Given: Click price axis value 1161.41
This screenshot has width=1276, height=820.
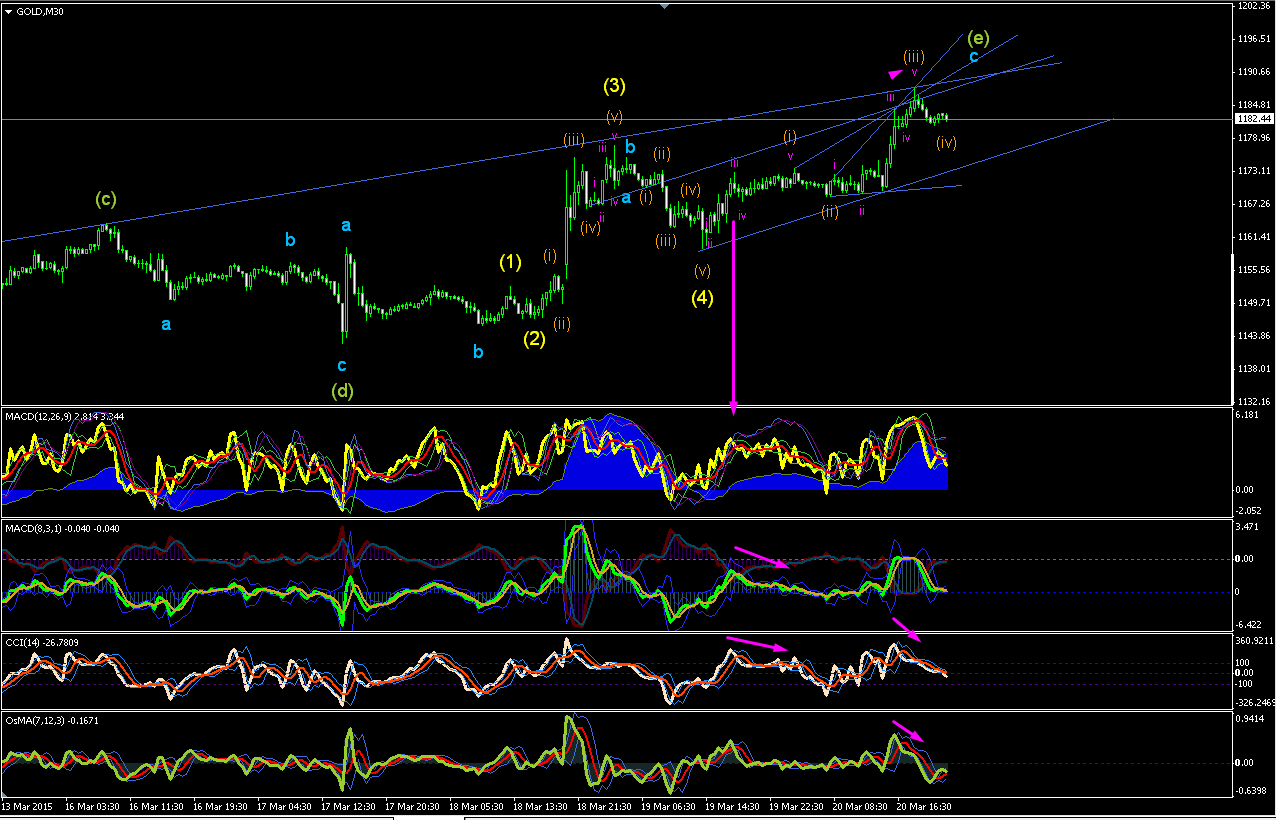Looking at the screenshot, I should 1252,237.
